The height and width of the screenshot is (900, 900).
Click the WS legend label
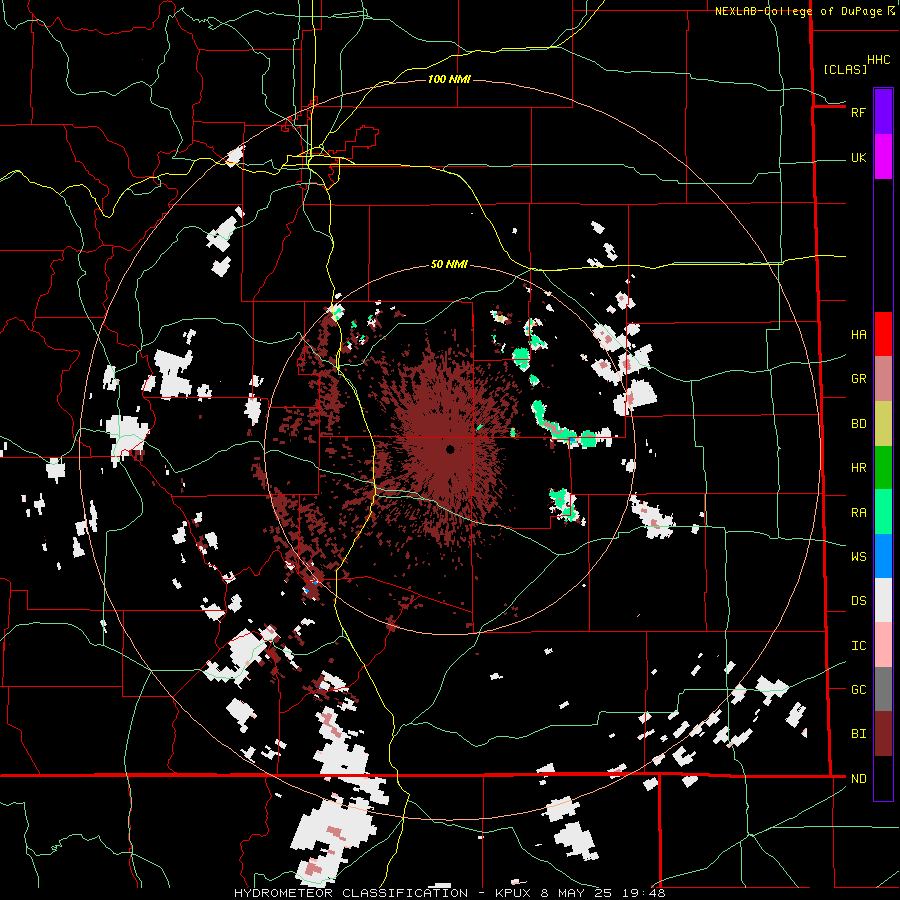[858, 556]
